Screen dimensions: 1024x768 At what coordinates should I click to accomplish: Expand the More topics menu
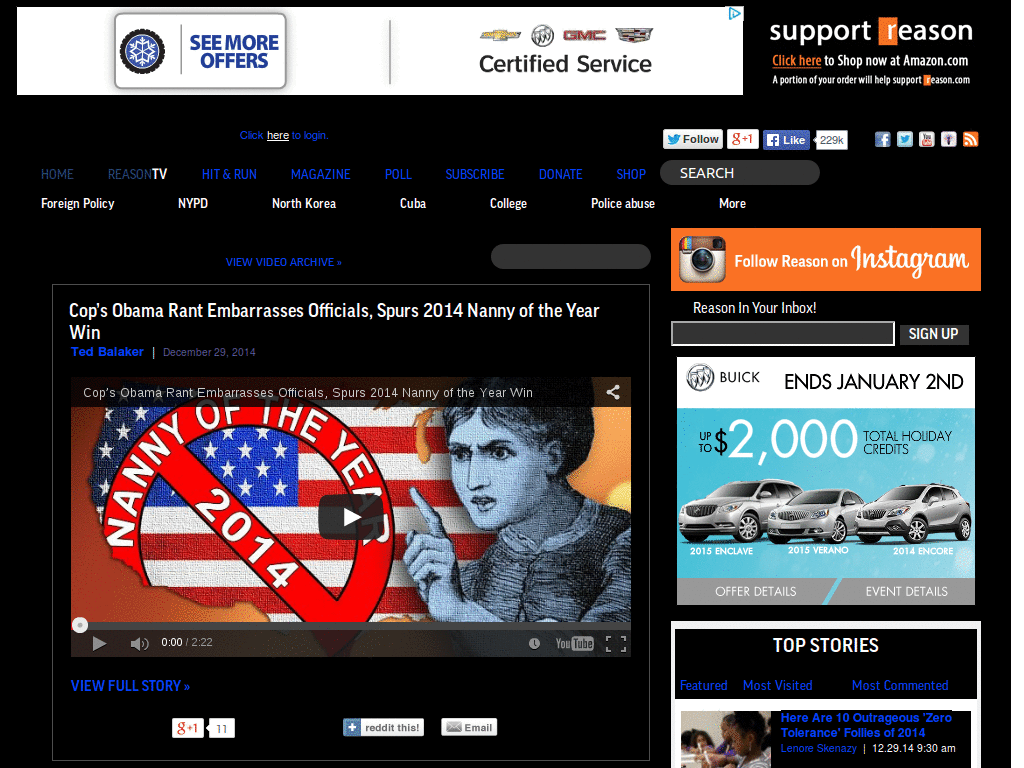click(732, 204)
